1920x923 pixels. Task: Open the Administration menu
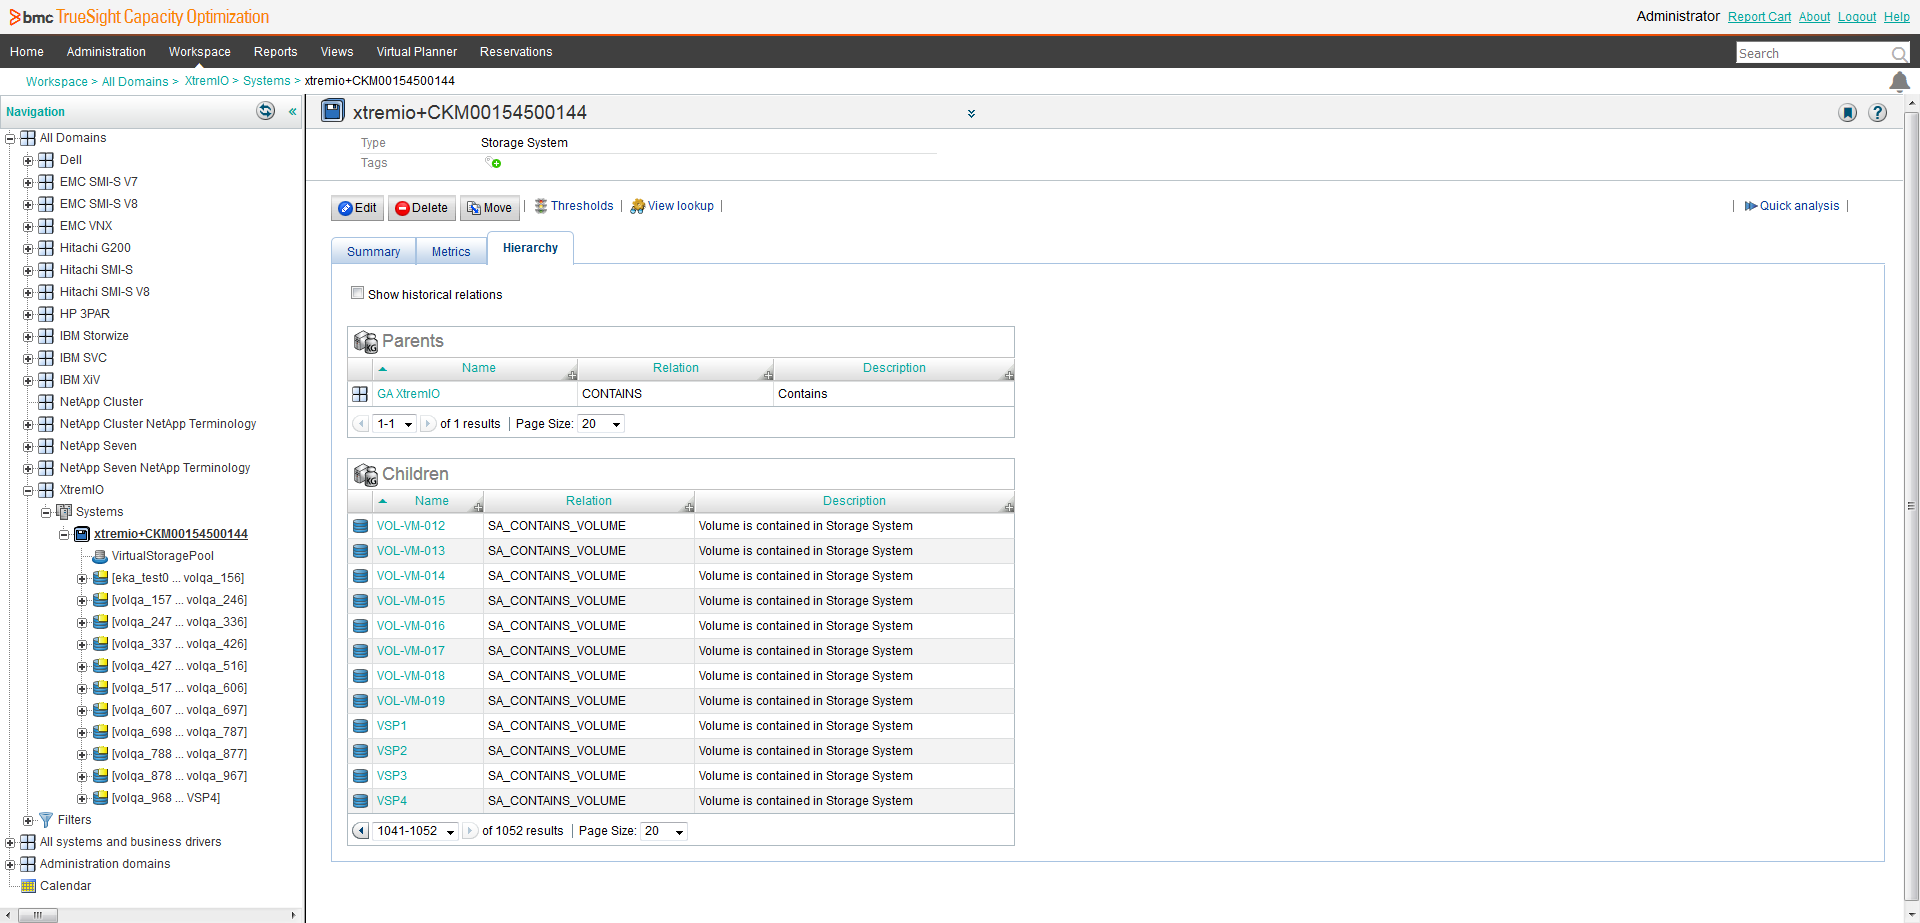click(106, 52)
